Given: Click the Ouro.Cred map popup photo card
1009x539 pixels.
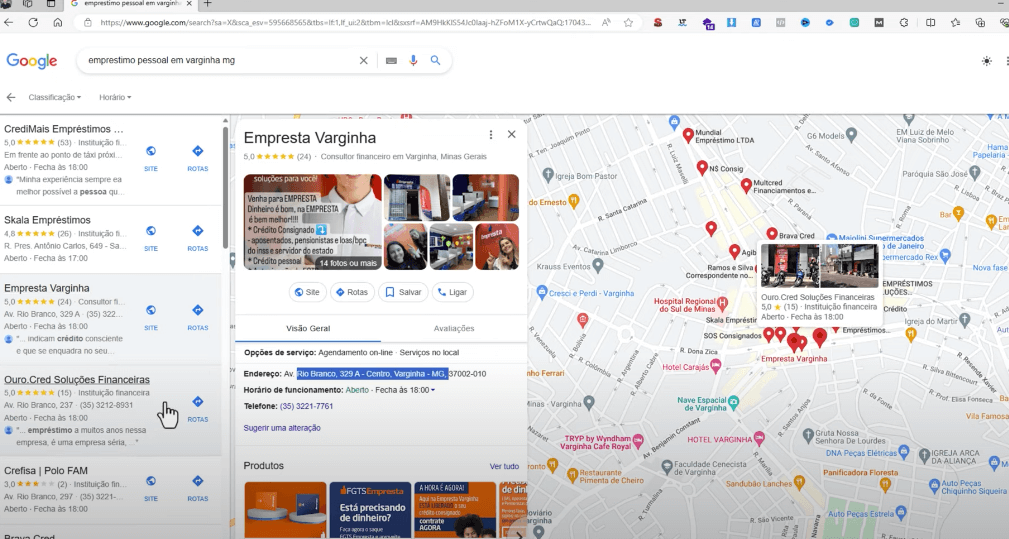Looking at the screenshot, I should 819,266.
